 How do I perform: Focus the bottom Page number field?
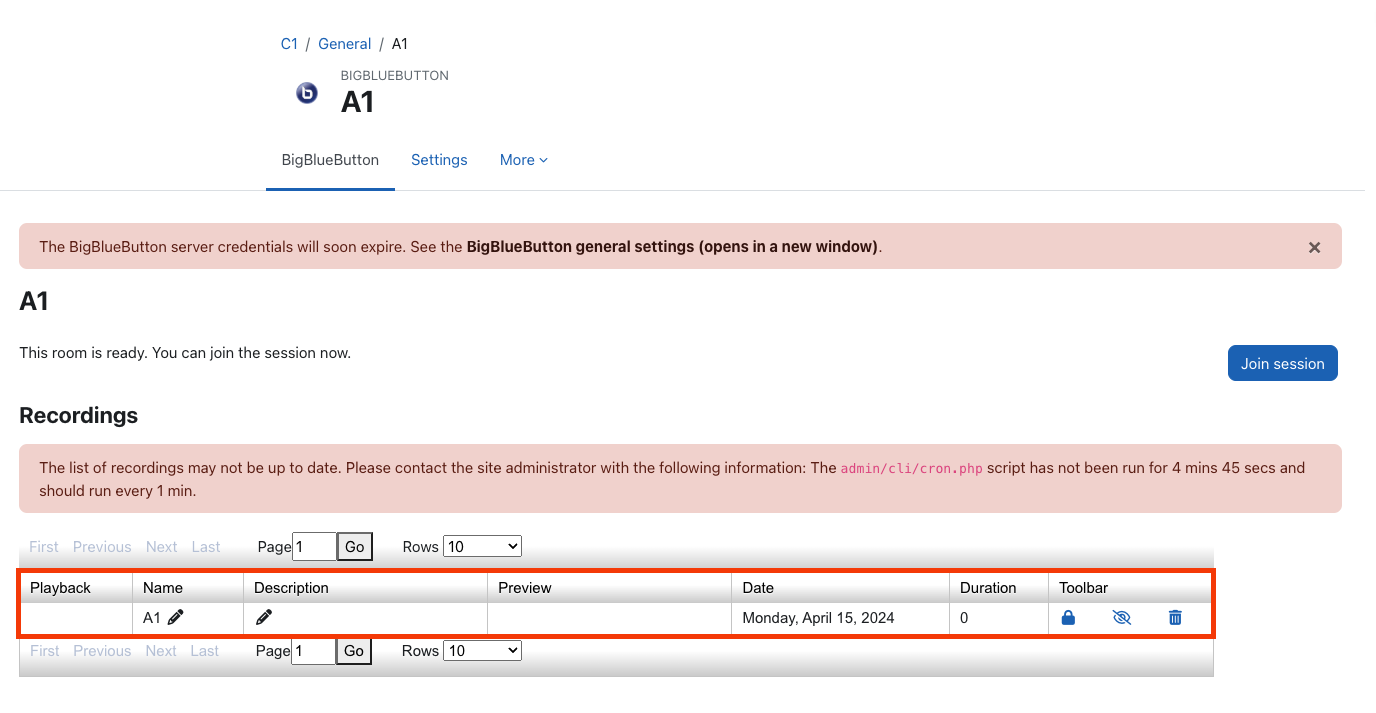(x=314, y=650)
